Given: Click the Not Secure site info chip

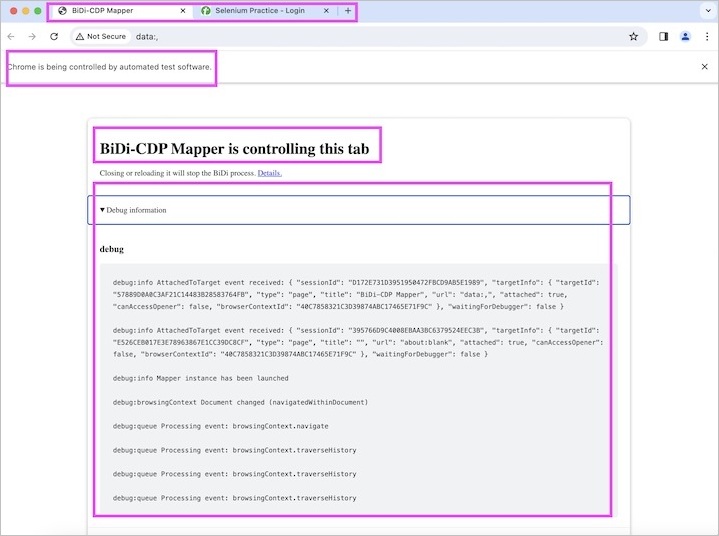Looking at the screenshot, I should coord(101,37).
